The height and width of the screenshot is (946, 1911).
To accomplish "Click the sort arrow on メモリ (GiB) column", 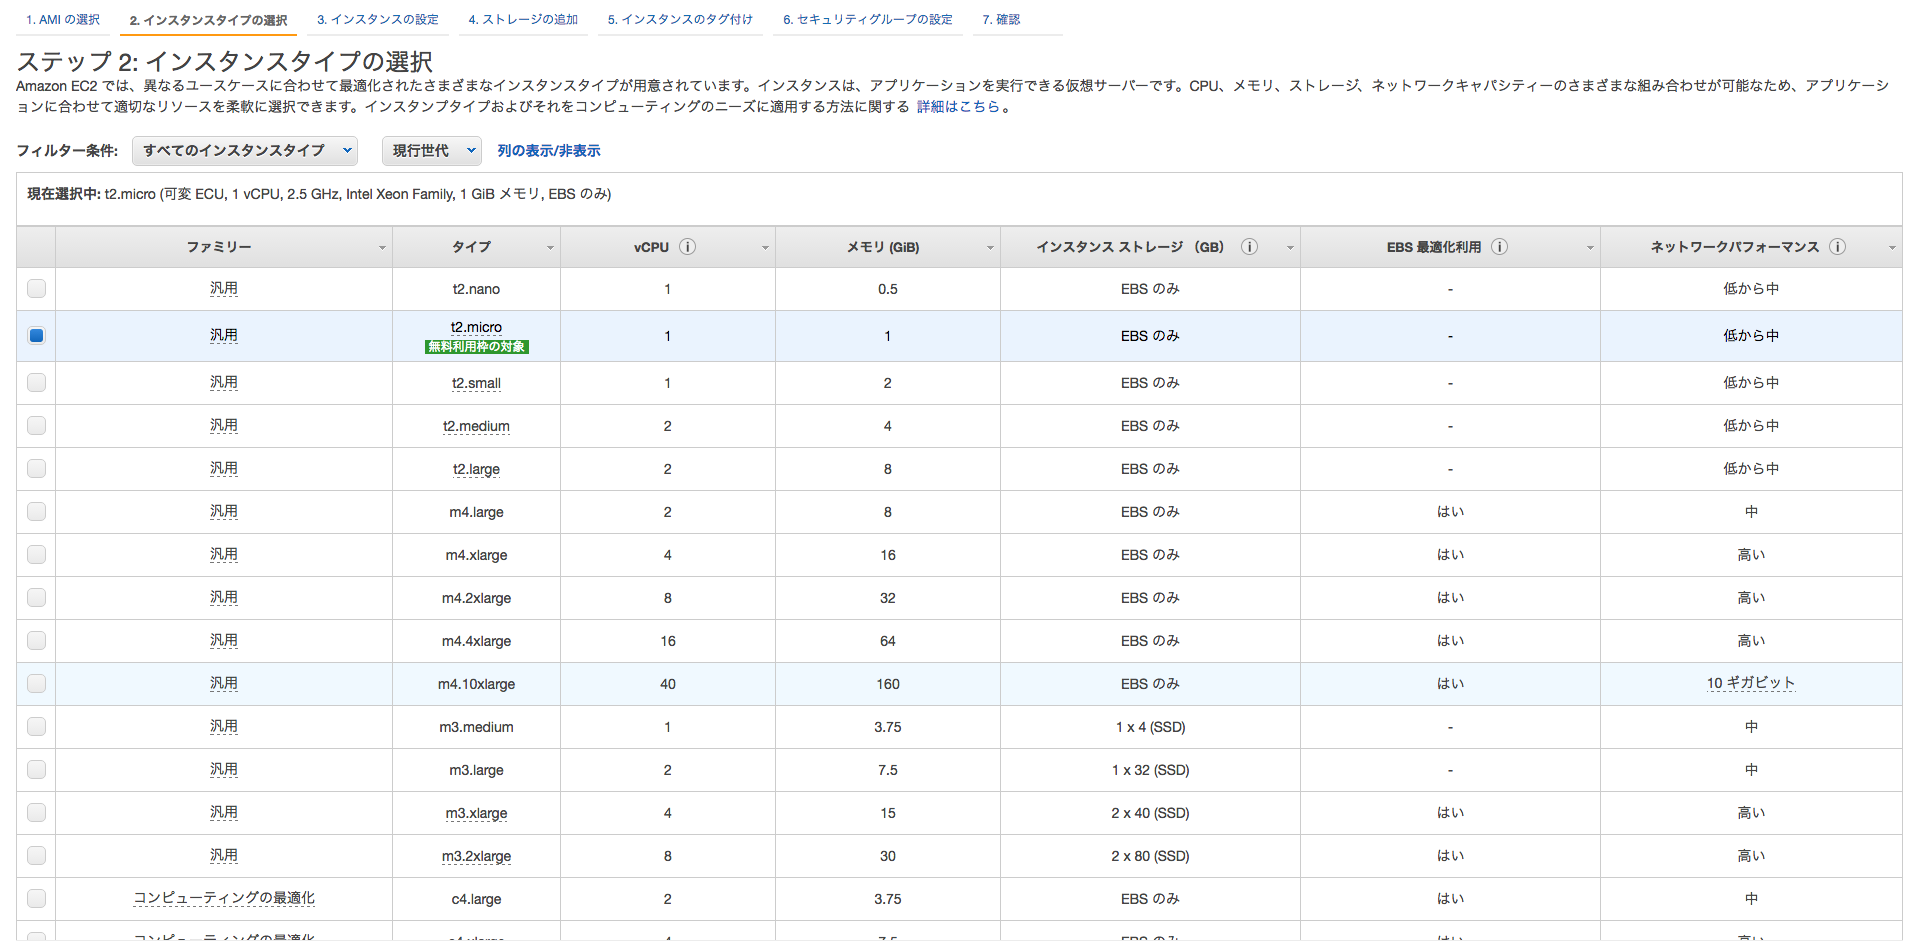I will [990, 247].
